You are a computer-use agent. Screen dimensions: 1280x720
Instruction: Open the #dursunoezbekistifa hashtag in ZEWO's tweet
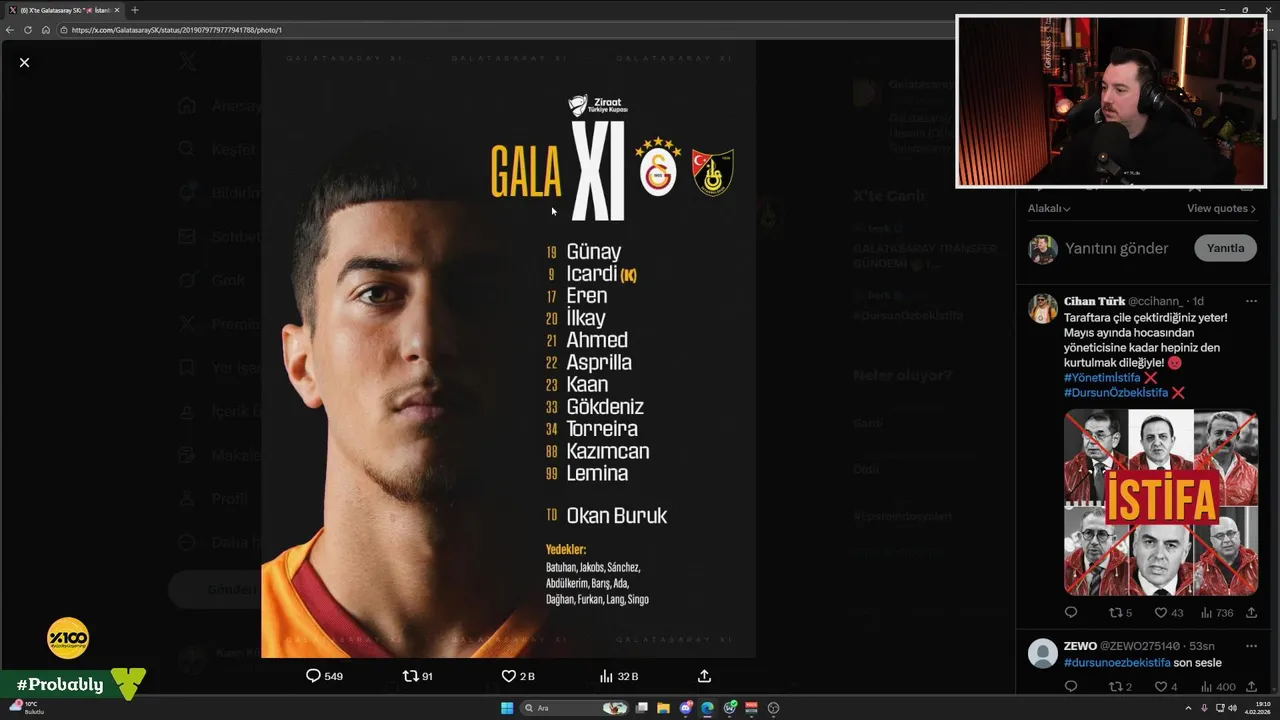pyautogui.click(x=1117, y=662)
